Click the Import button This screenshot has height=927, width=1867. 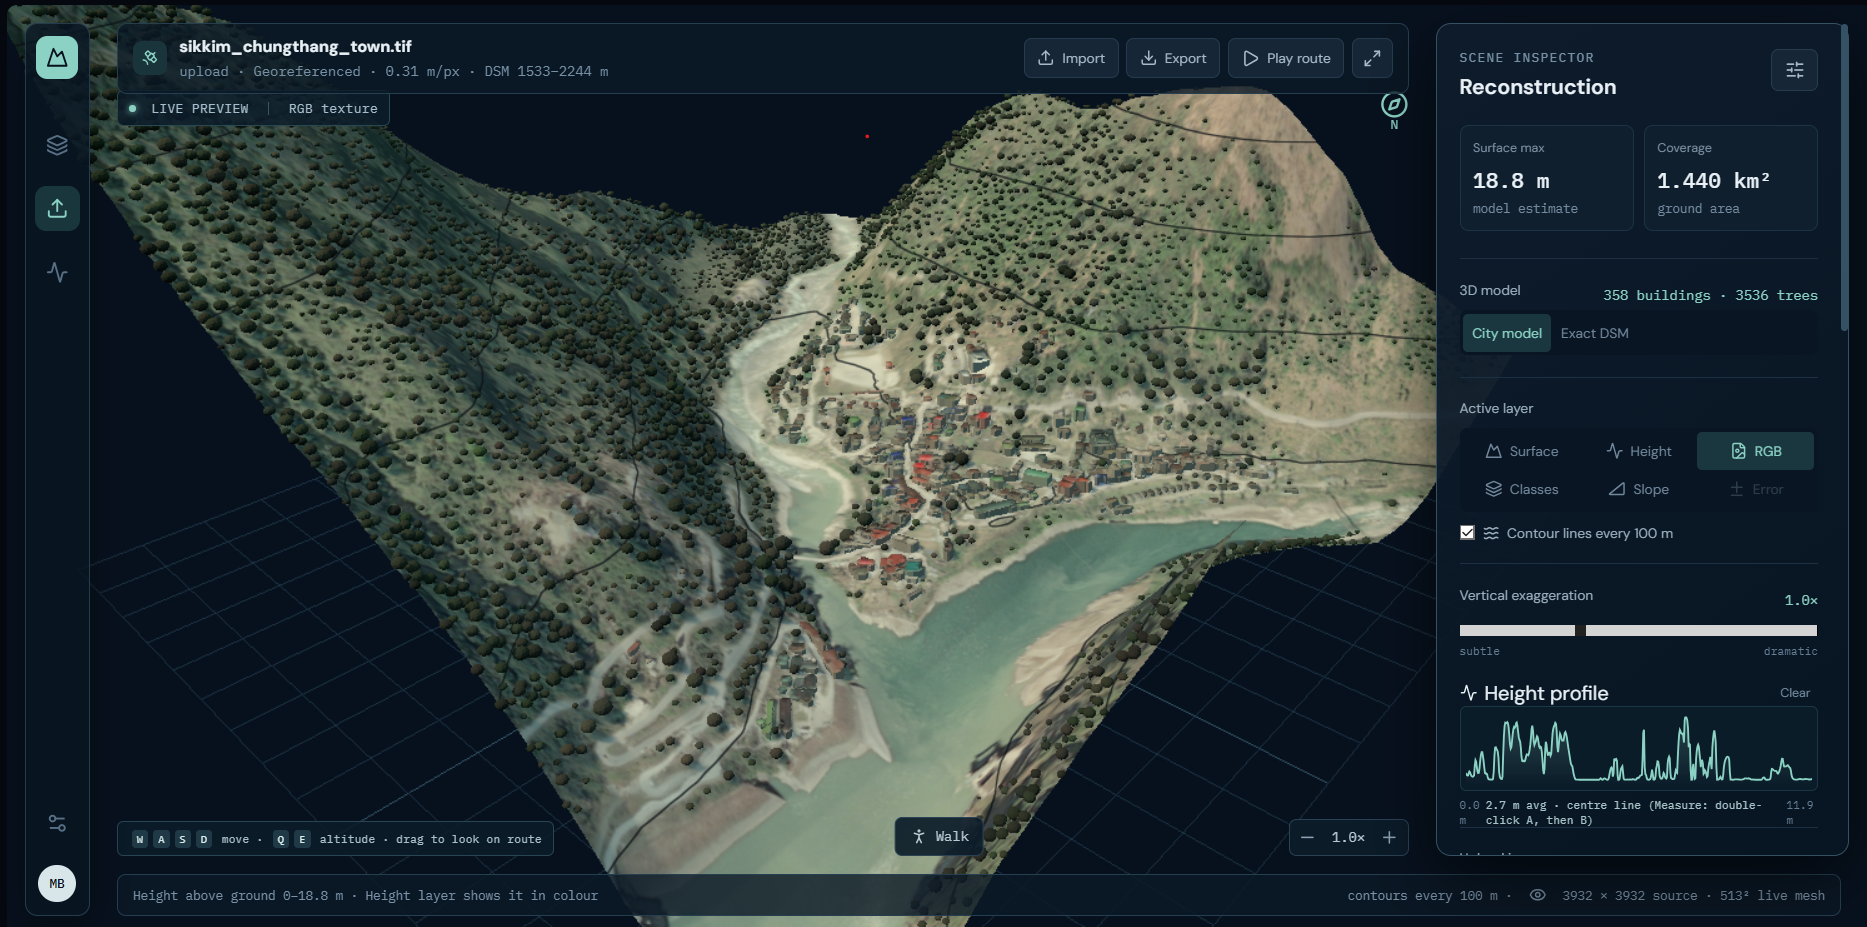(x=1071, y=58)
